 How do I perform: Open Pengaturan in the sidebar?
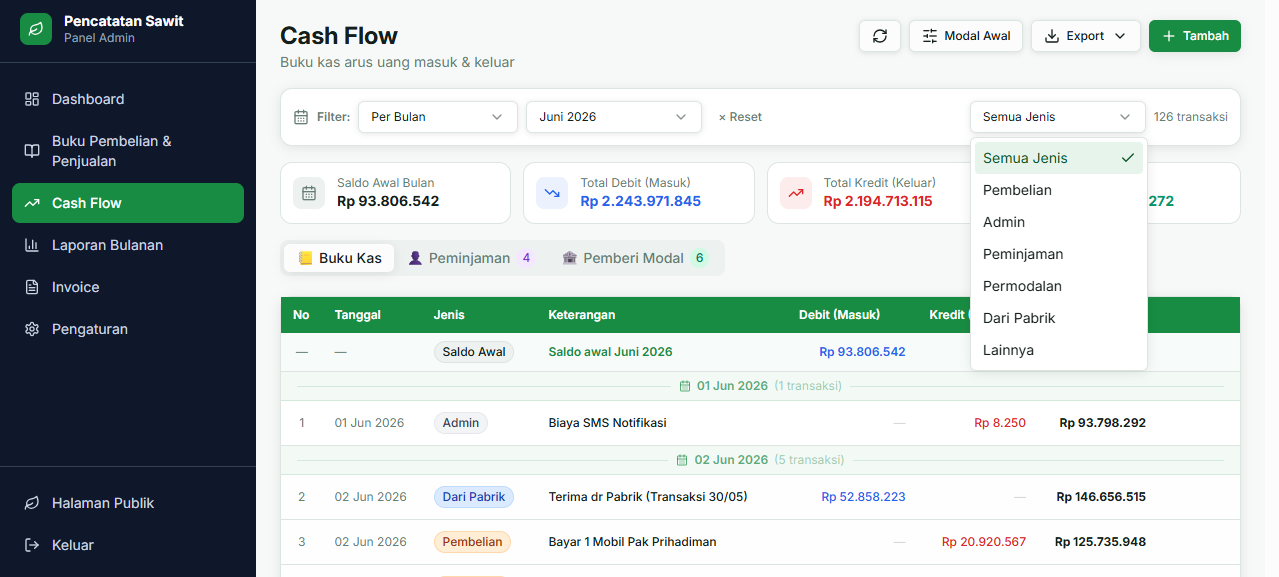128,329
